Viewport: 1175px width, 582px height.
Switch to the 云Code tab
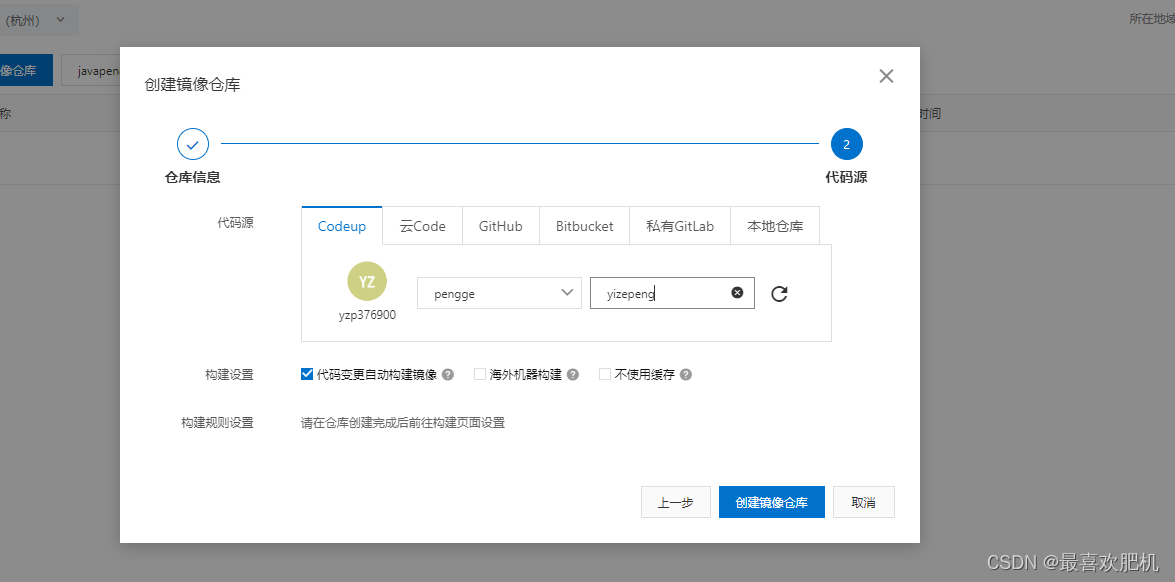[x=423, y=225]
